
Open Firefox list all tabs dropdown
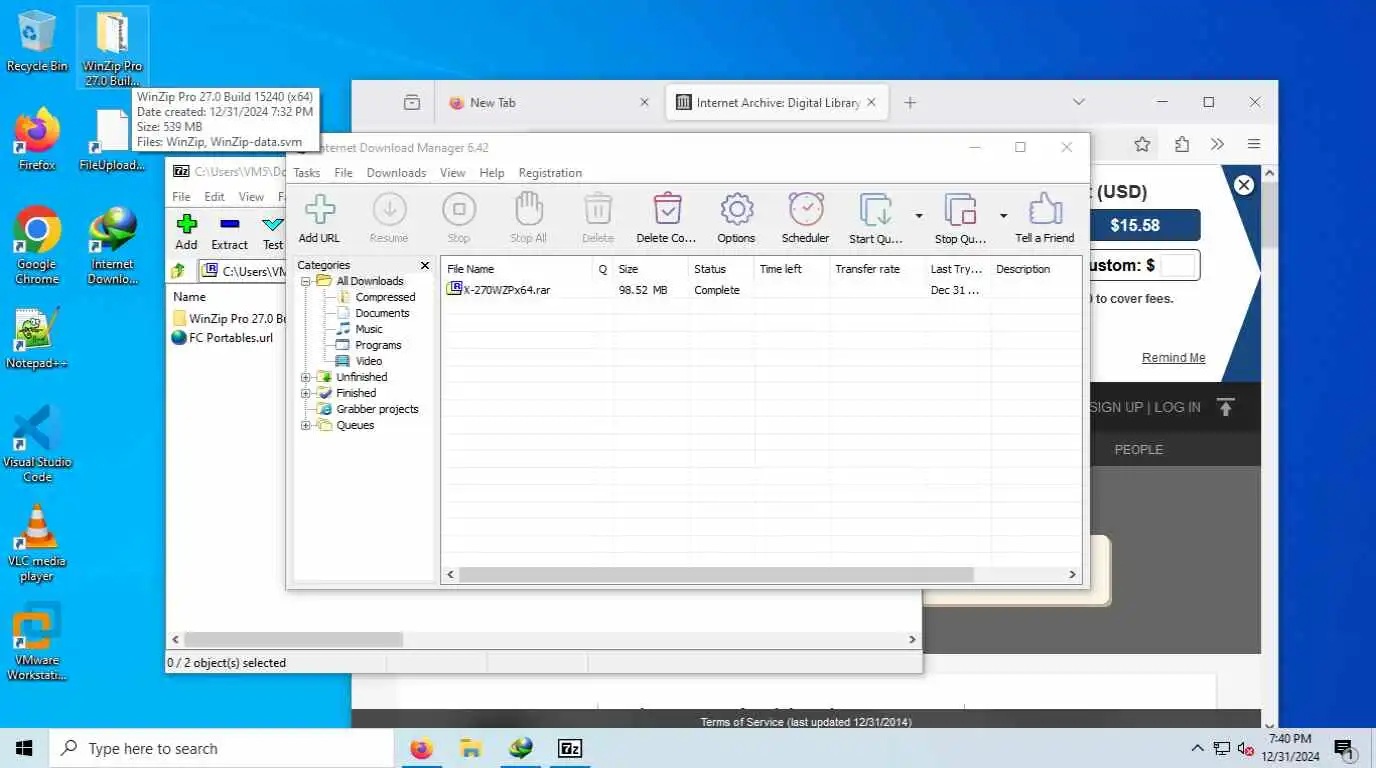pyautogui.click(x=1078, y=102)
